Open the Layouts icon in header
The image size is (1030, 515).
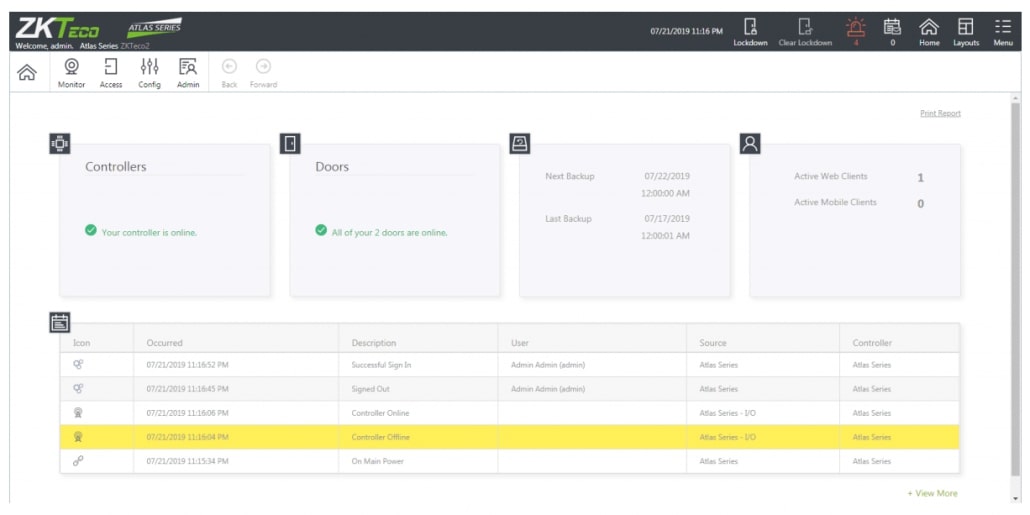965,28
